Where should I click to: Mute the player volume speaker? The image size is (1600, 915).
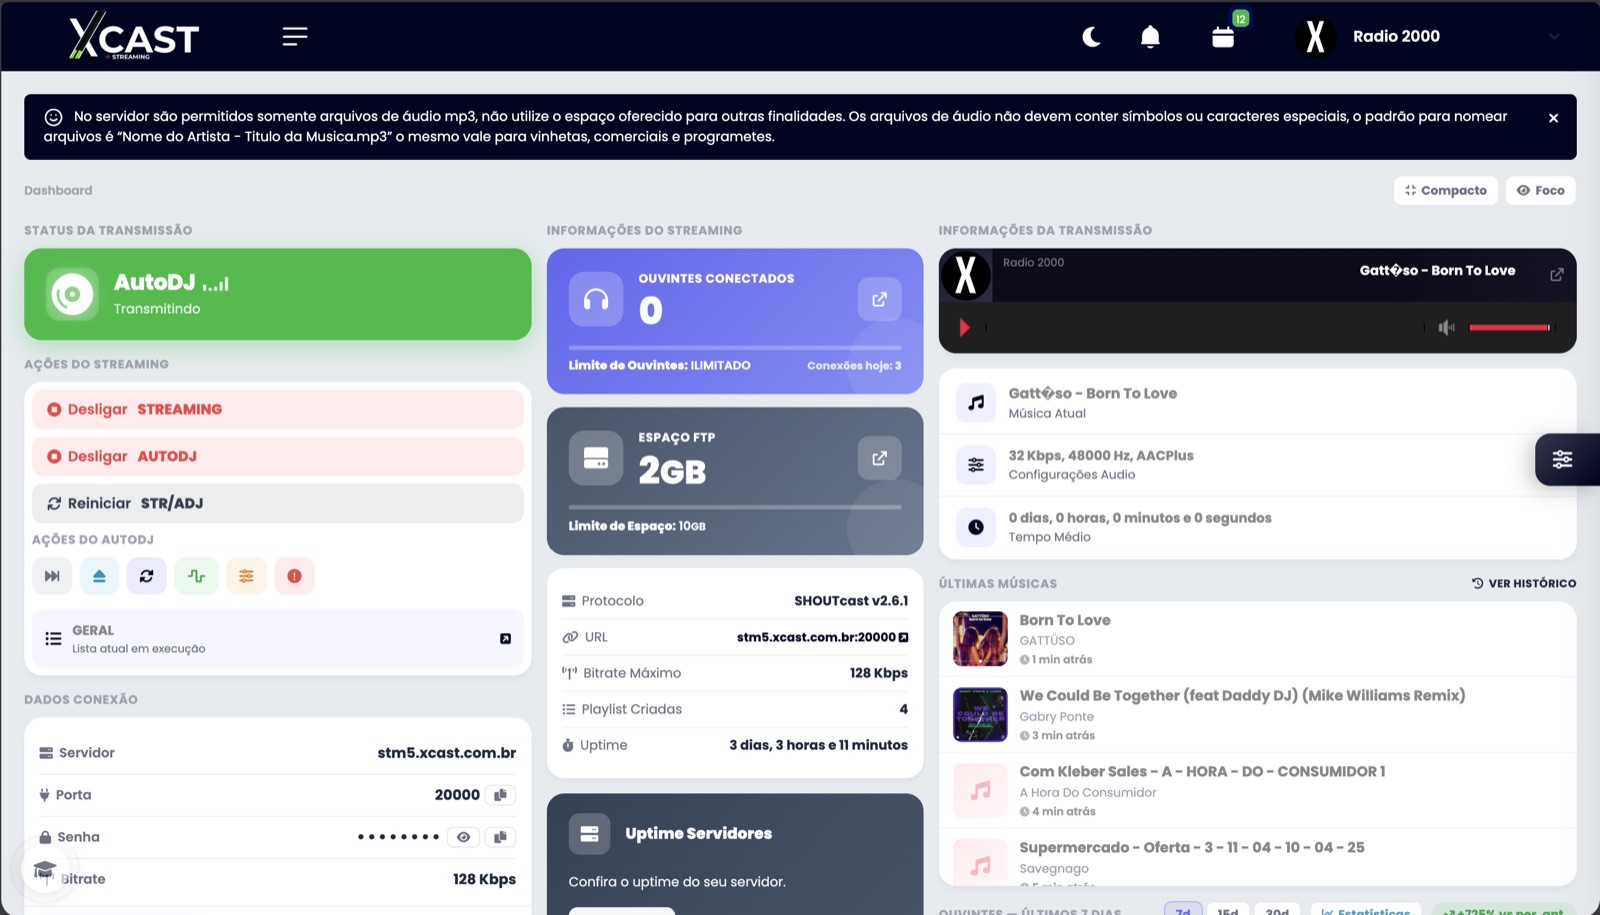pyautogui.click(x=1446, y=328)
